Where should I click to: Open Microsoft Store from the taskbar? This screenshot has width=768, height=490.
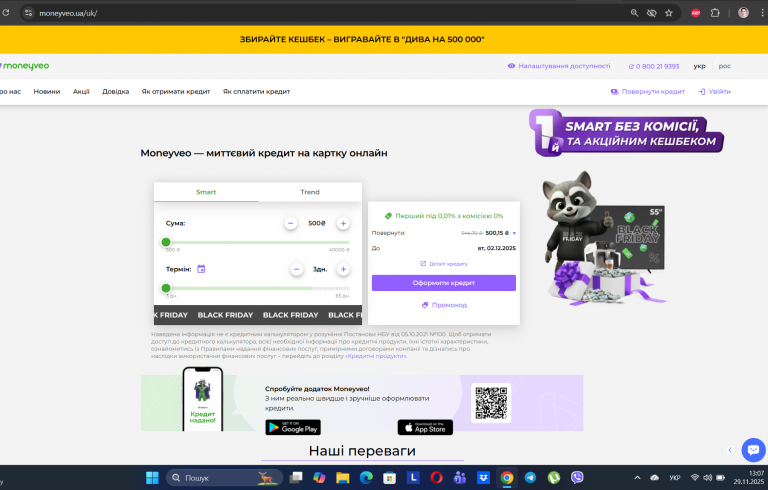pyautogui.click(x=389, y=477)
